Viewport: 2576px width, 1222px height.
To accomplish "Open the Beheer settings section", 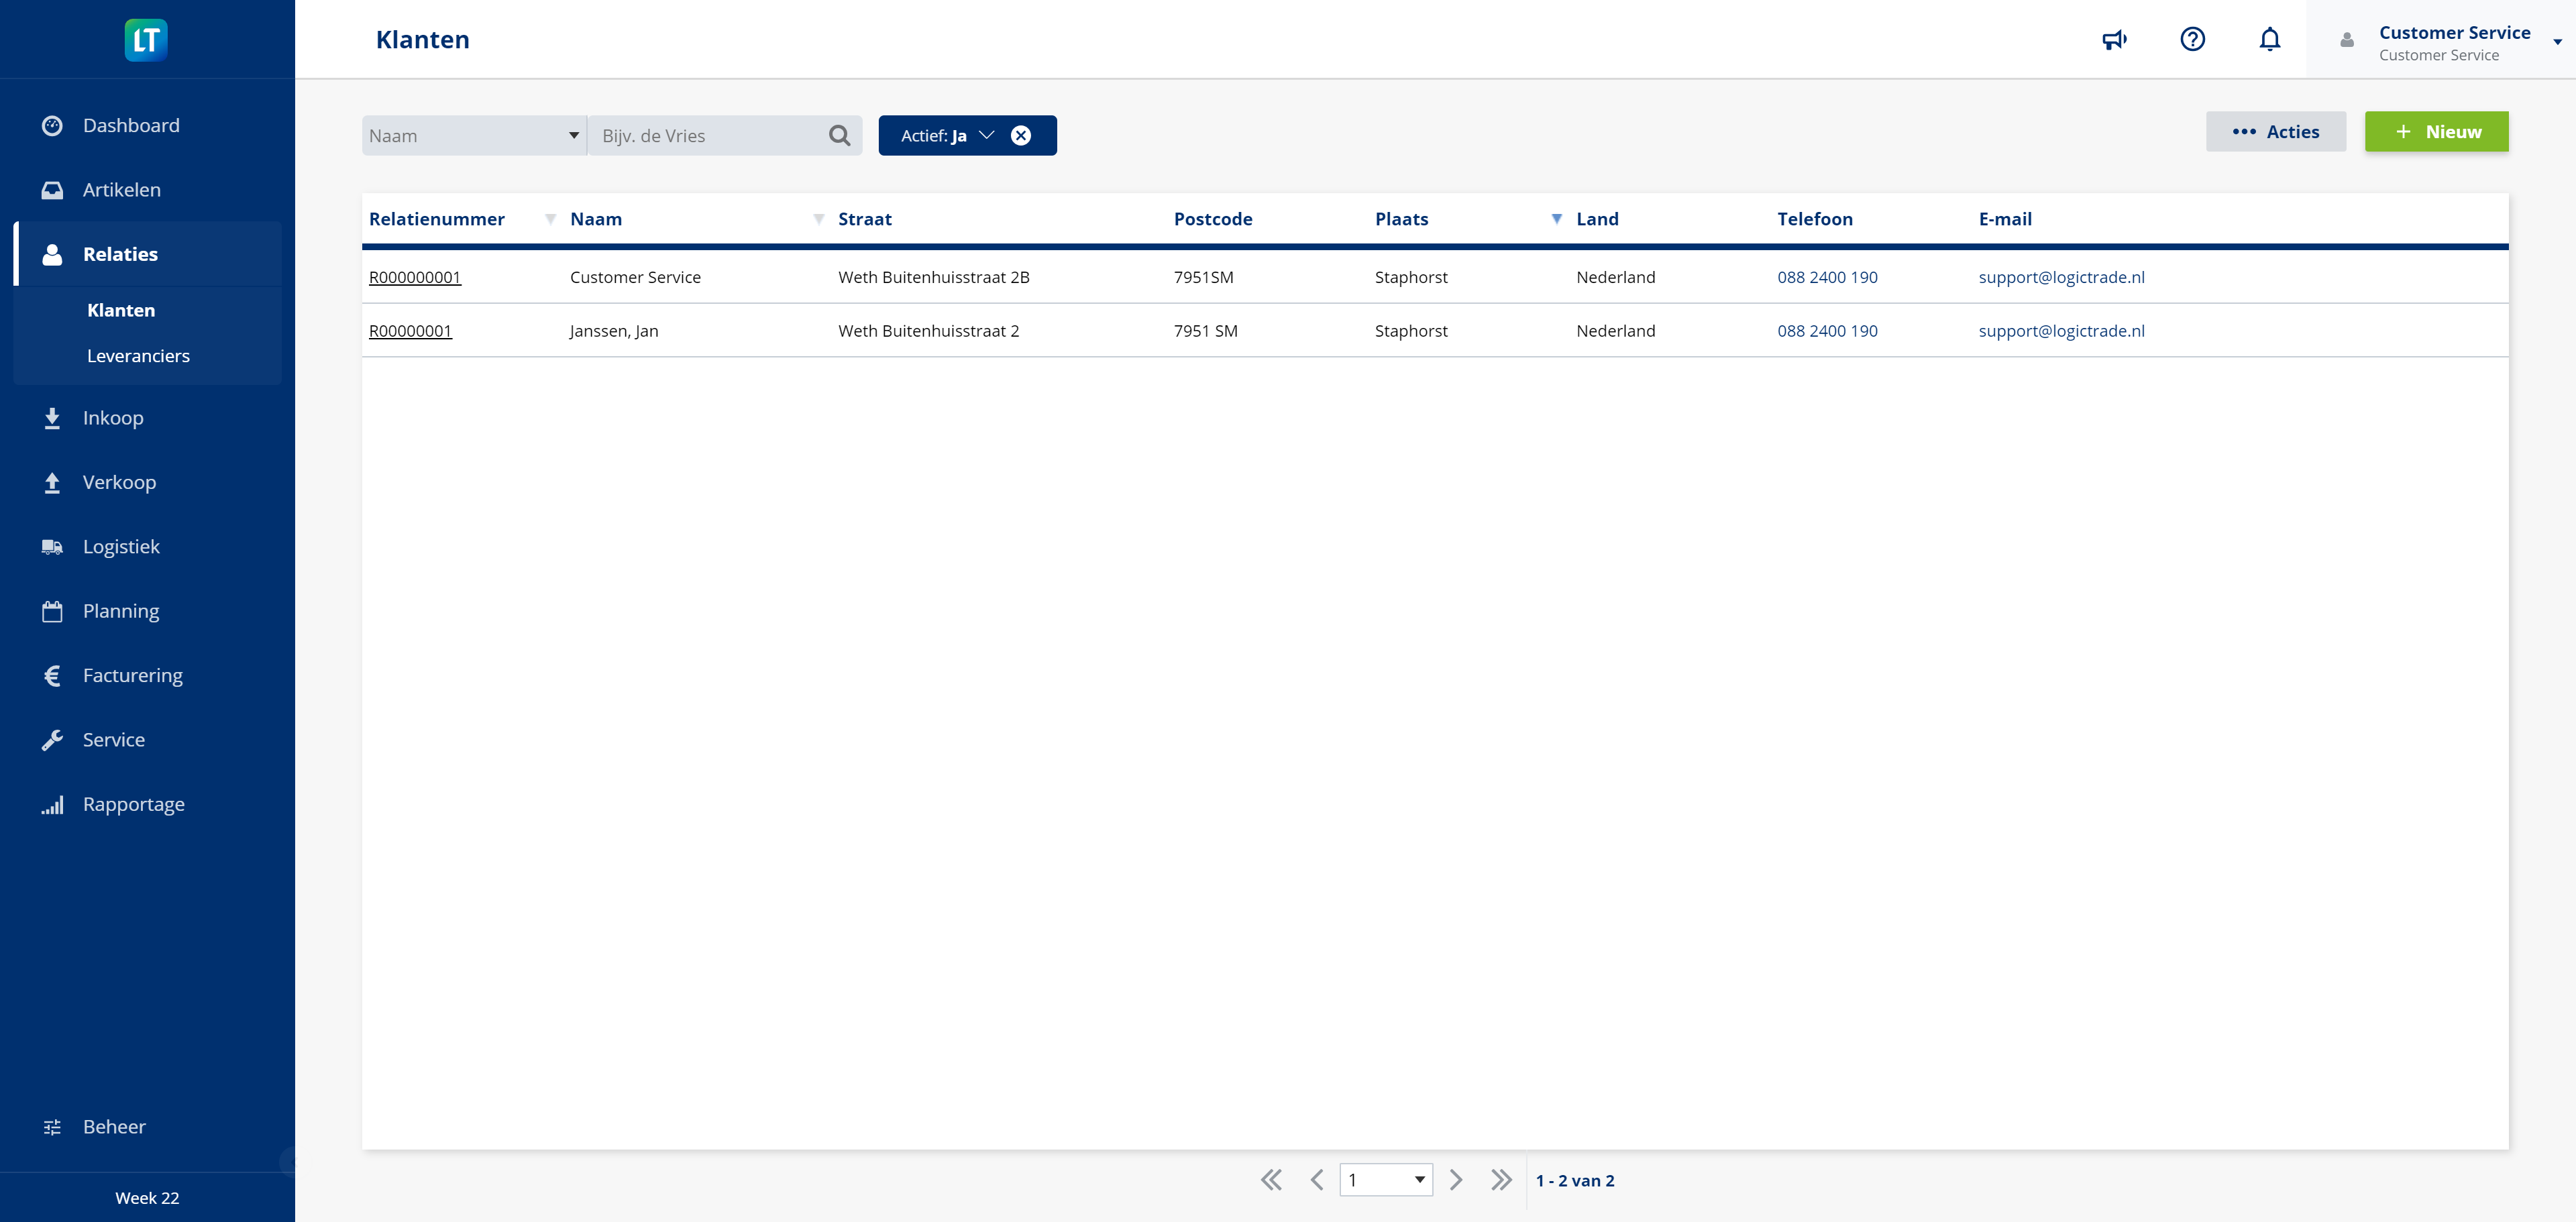I will pyautogui.click(x=113, y=1125).
